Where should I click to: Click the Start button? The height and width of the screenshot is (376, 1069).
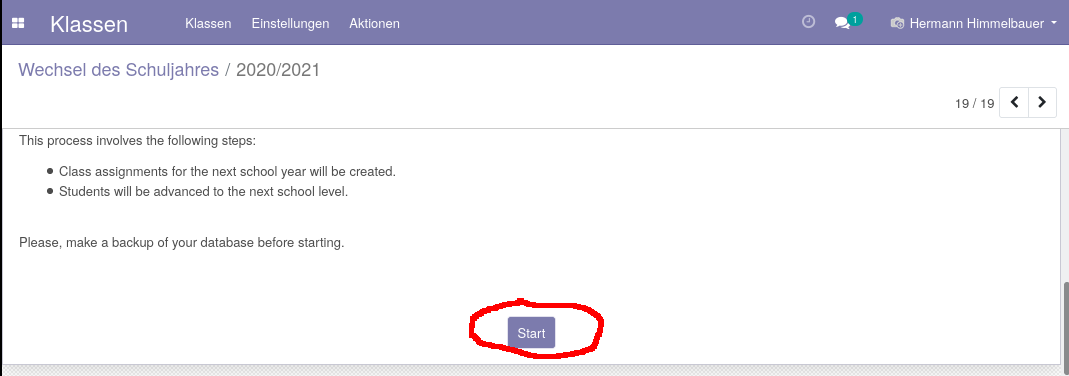[x=531, y=333]
